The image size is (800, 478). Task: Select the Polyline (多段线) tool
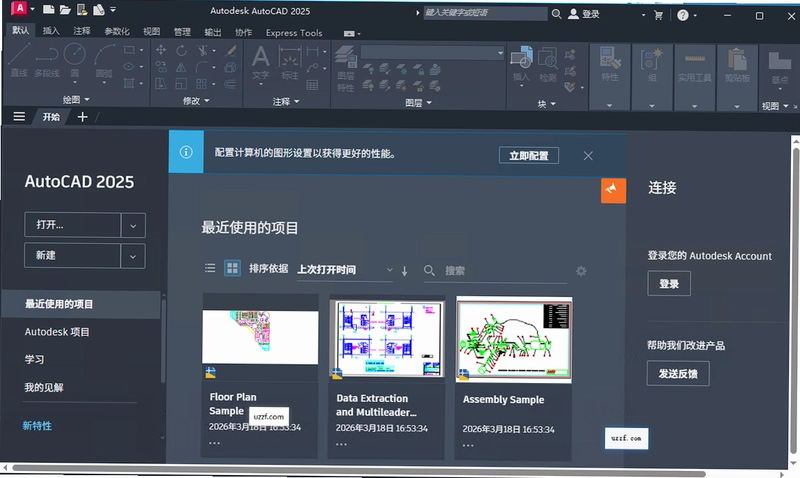[47, 61]
